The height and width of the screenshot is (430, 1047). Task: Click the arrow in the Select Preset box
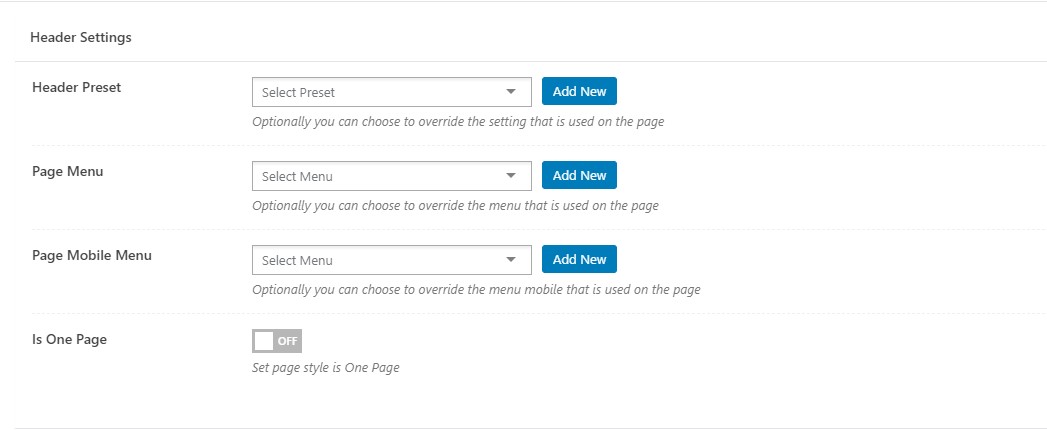click(x=511, y=92)
